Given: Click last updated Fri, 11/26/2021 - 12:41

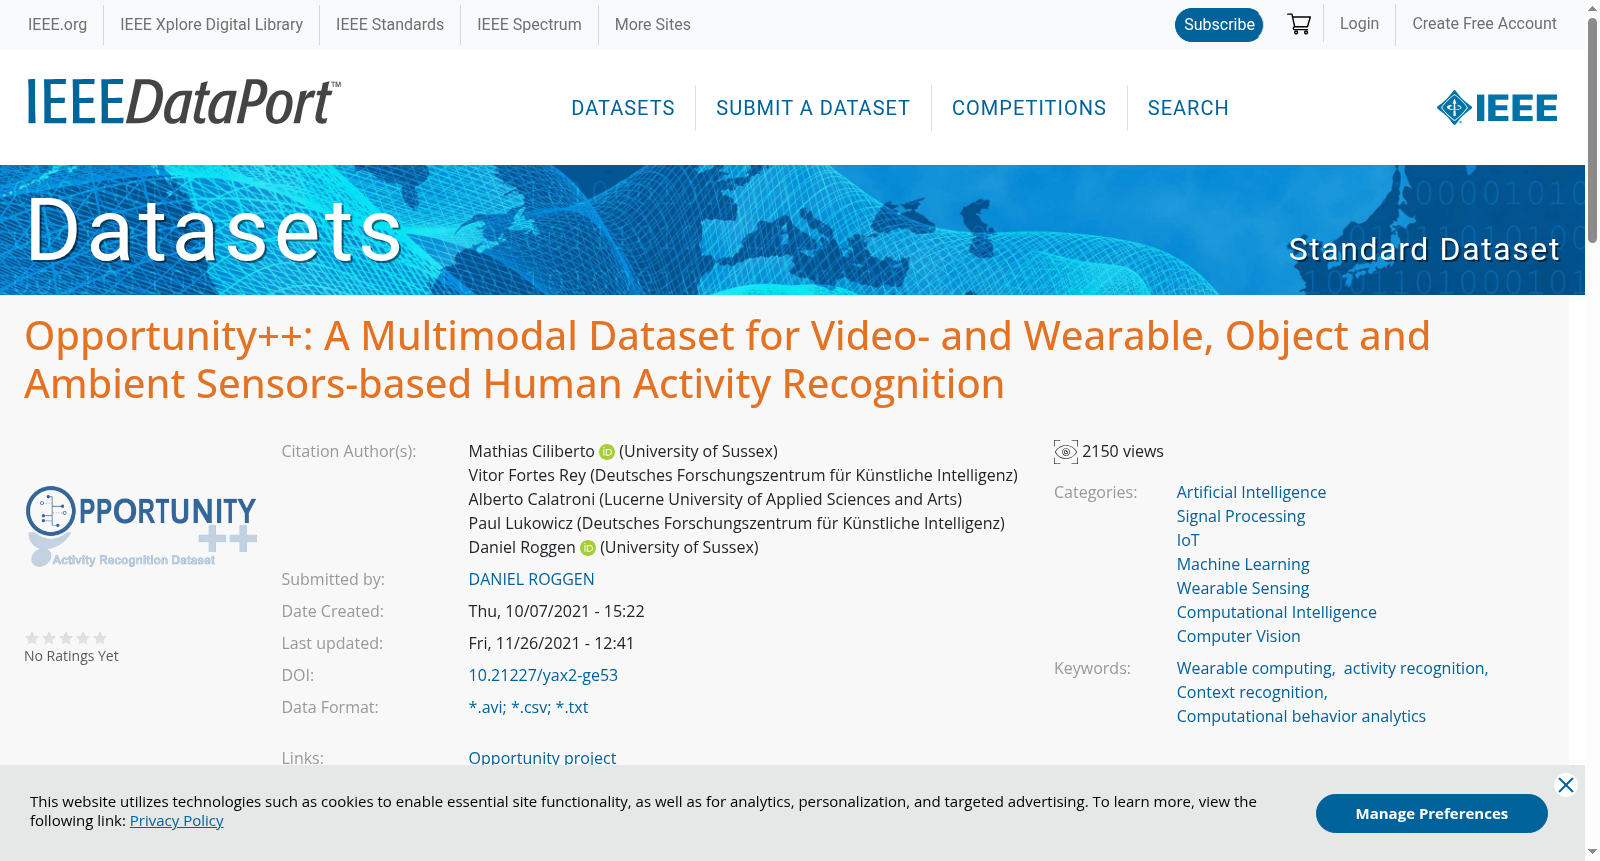Looking at the screenshot, I should click(x=551, y=644).
